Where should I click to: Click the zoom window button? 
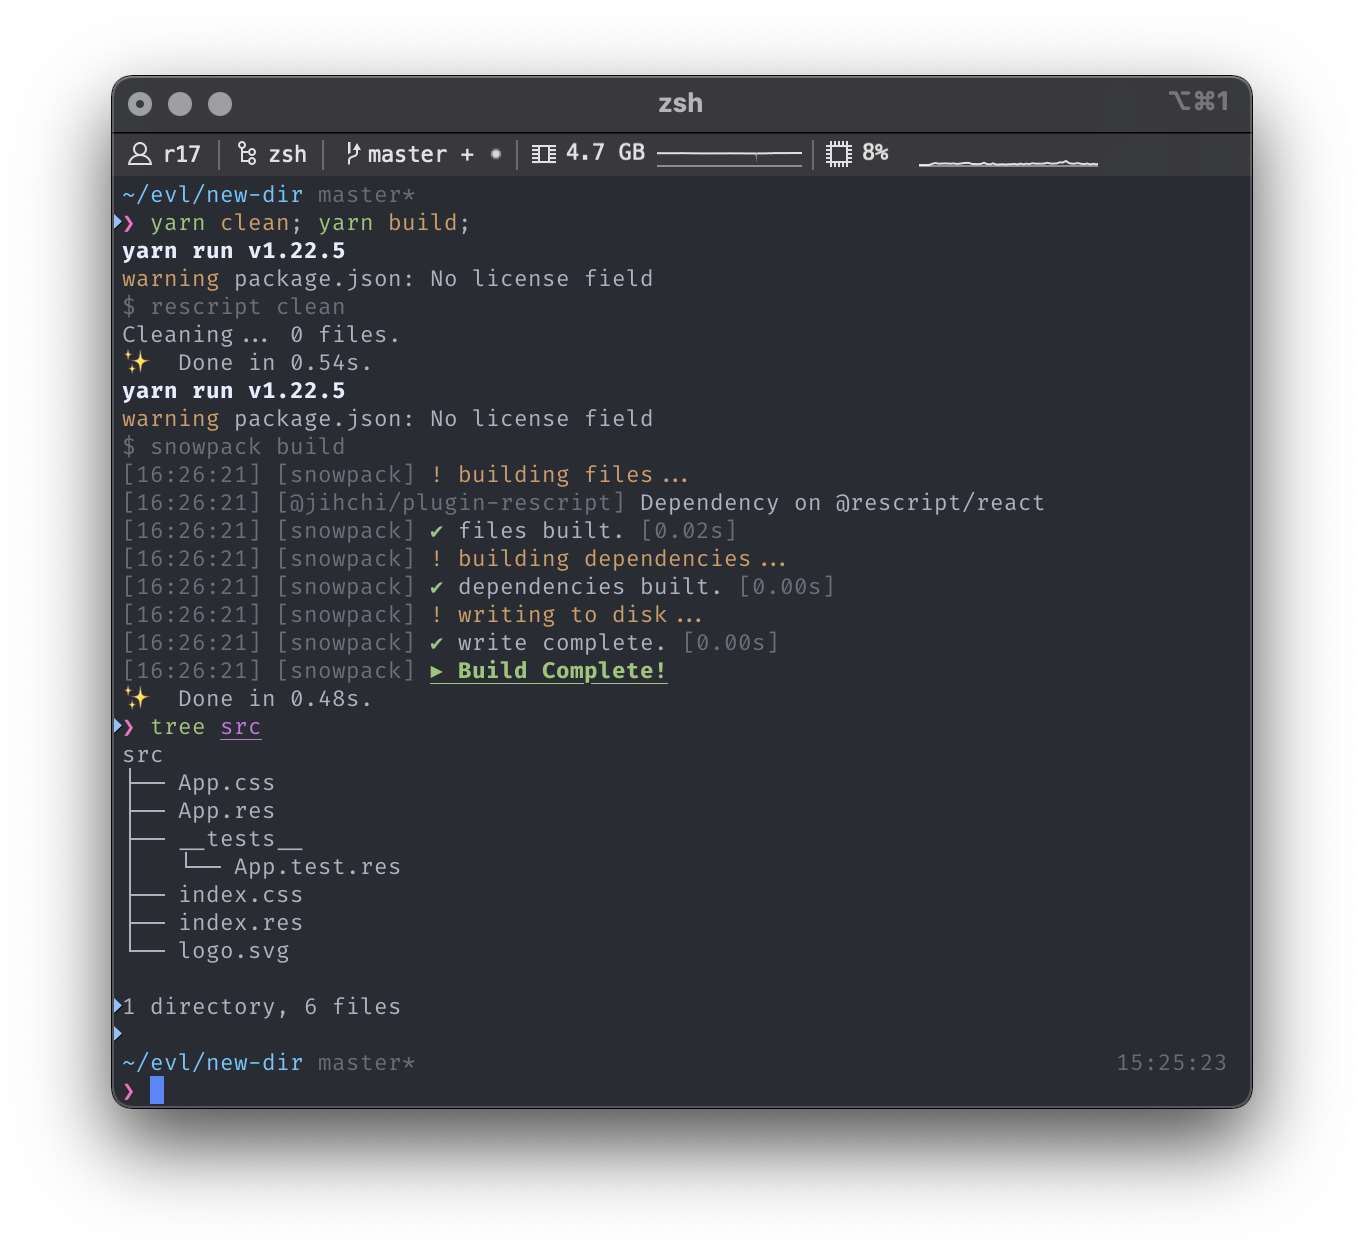tap(220, 104)
